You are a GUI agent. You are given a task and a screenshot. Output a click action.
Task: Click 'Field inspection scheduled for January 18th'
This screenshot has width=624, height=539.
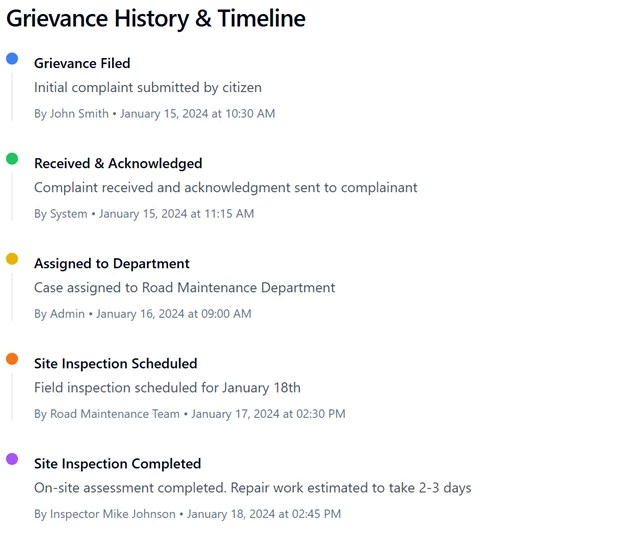coord(167,388)
